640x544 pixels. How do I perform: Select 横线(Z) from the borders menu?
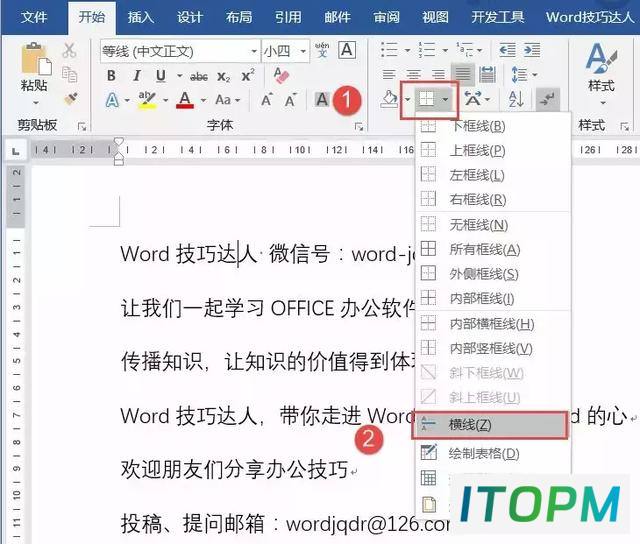tap(490, 425)
